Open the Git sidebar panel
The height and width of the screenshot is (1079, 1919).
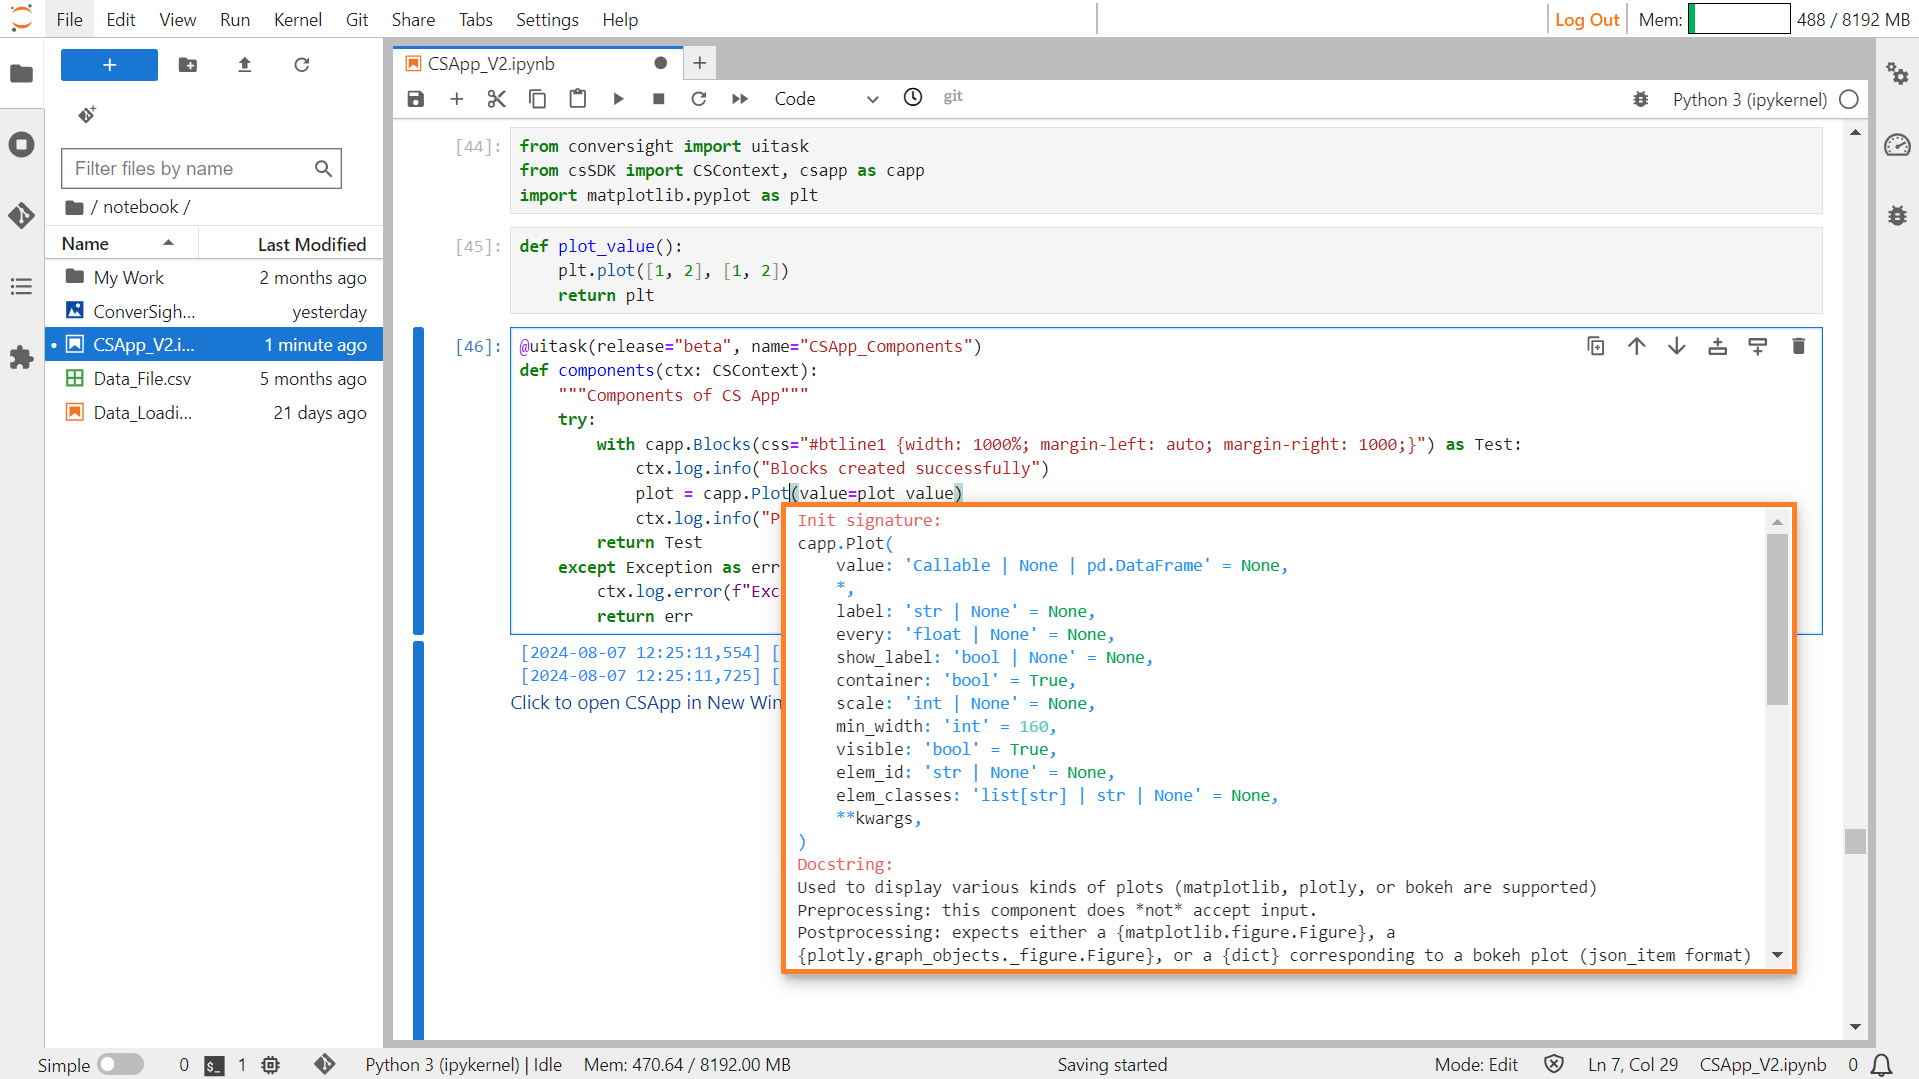[x=21, y=215]
